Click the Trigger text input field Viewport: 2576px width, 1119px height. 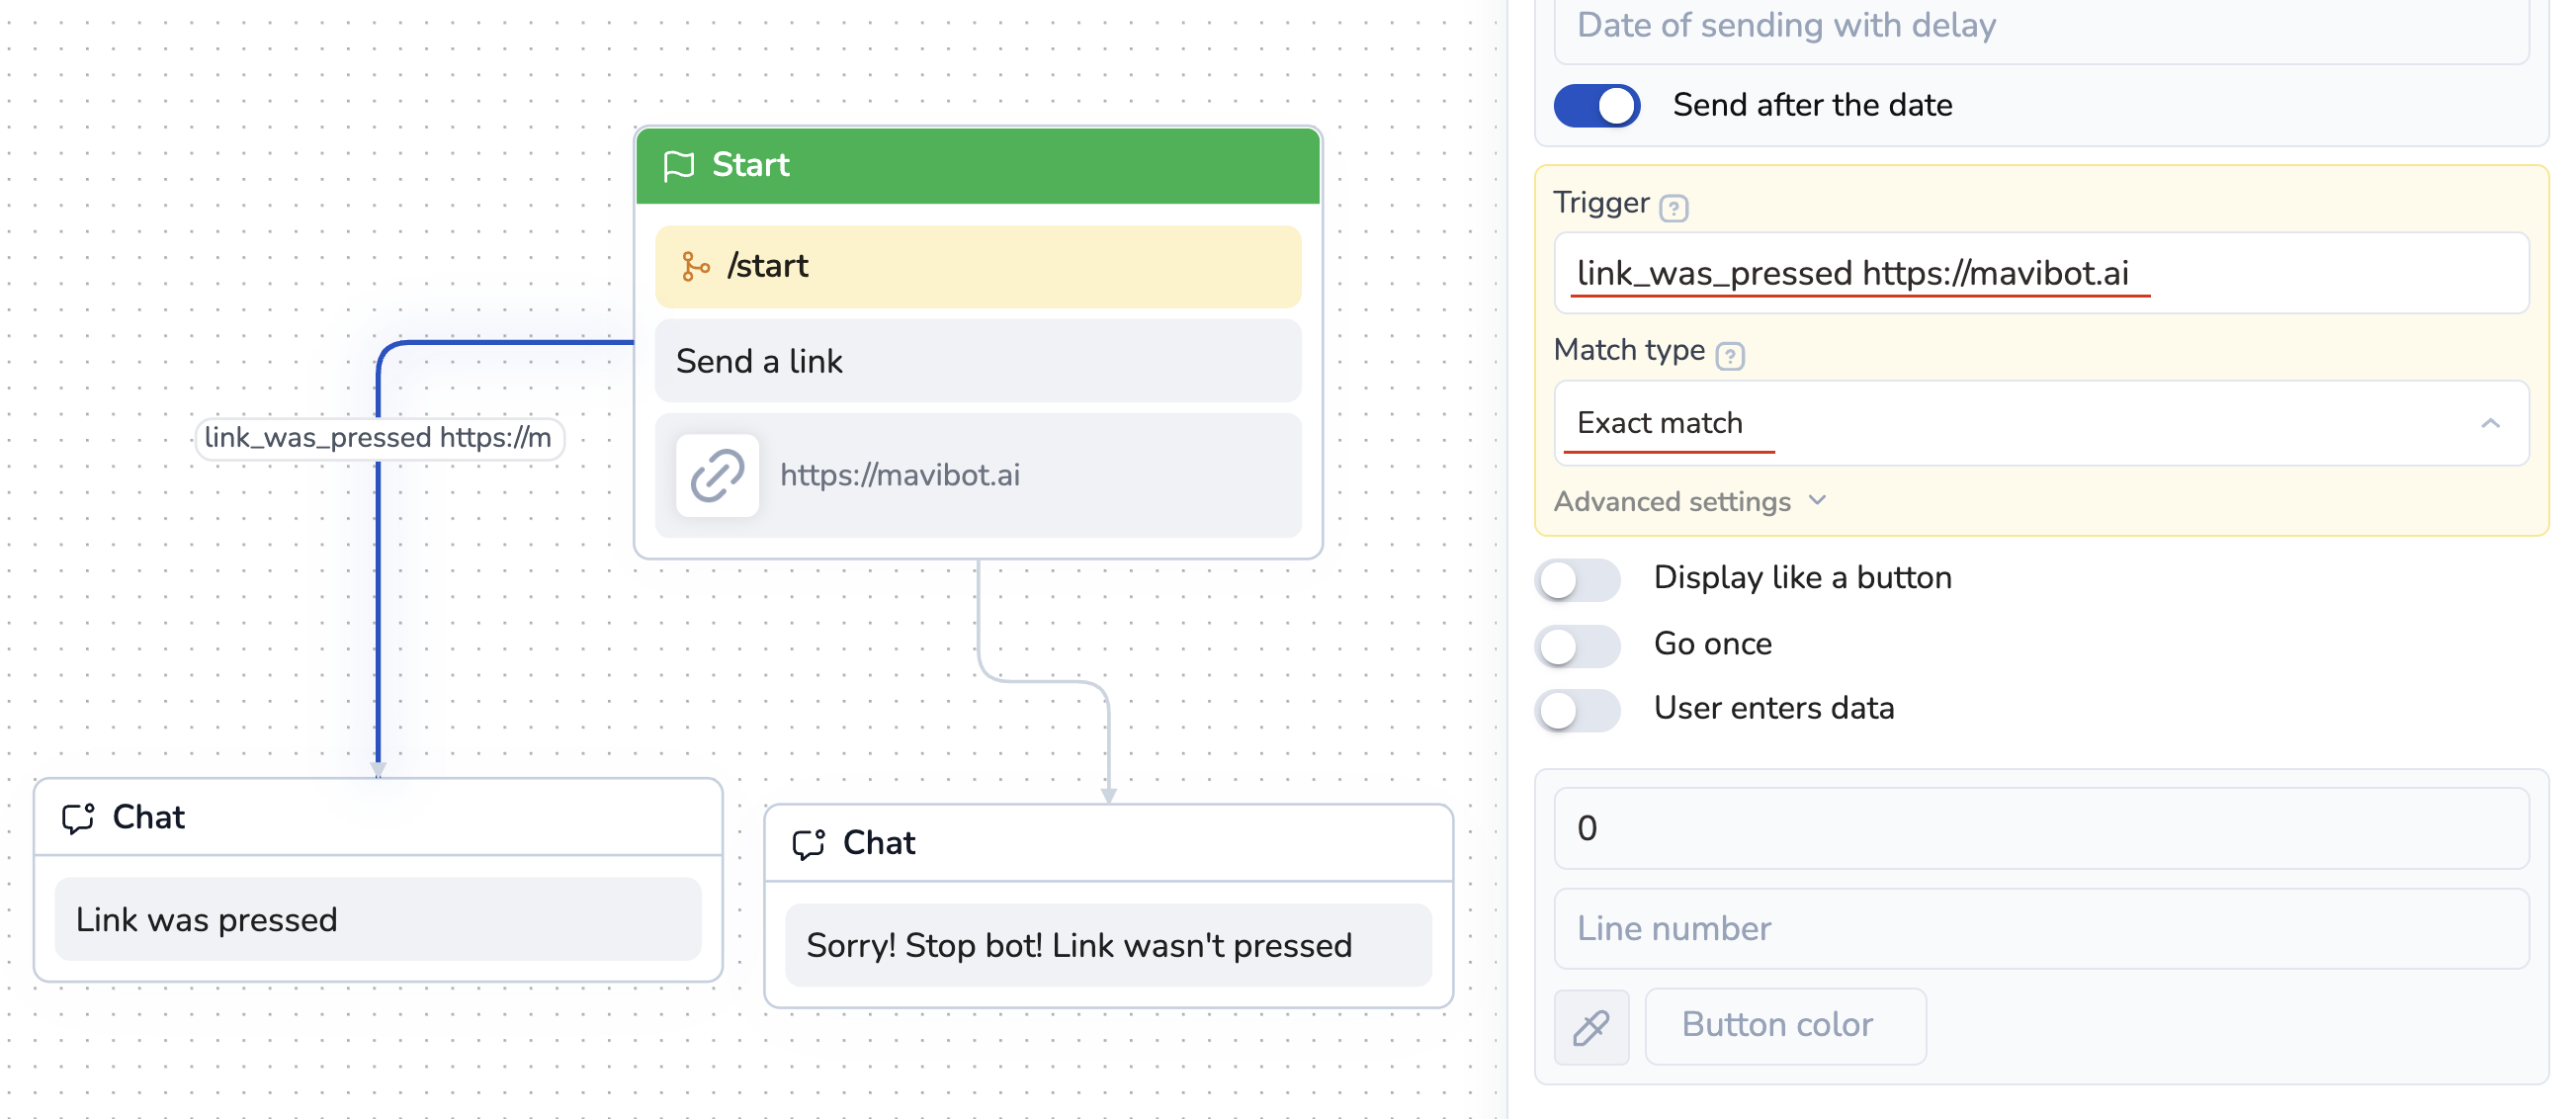[2040, 273]
